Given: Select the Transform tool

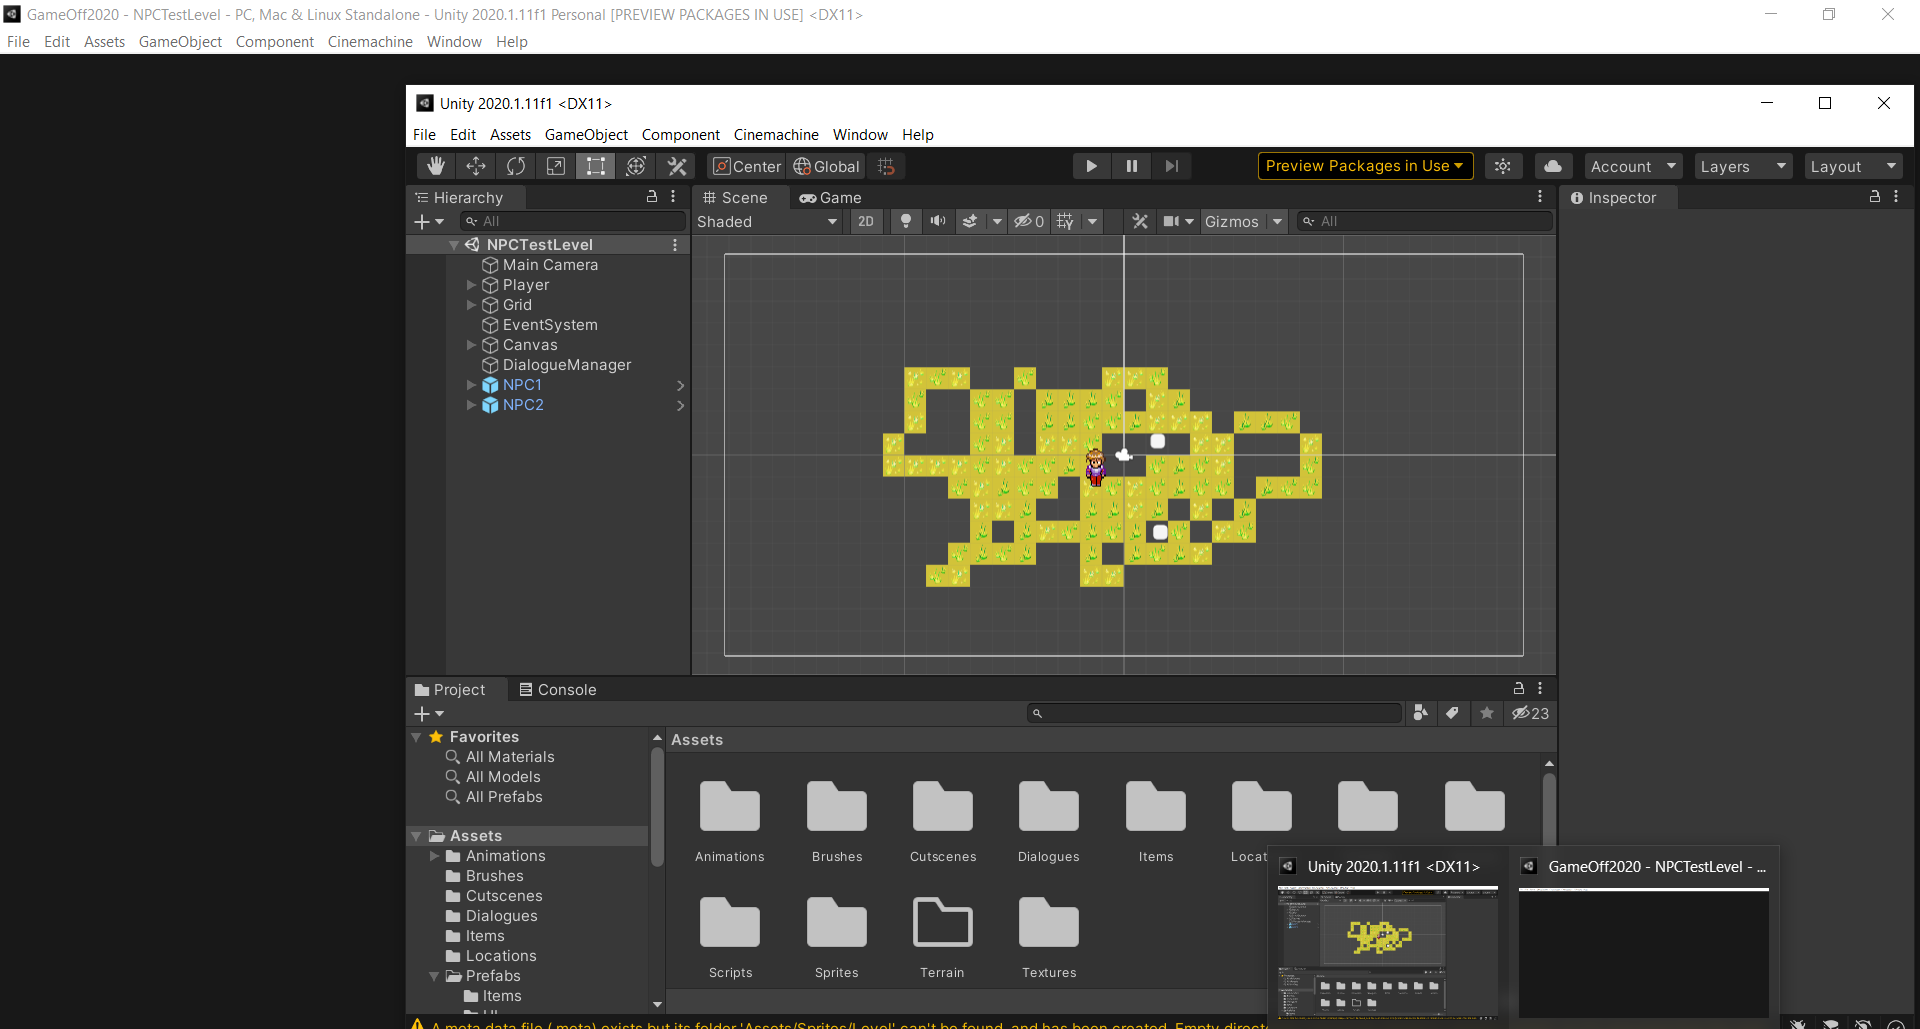Looking at the screenshot, I should tap(636, 166).
